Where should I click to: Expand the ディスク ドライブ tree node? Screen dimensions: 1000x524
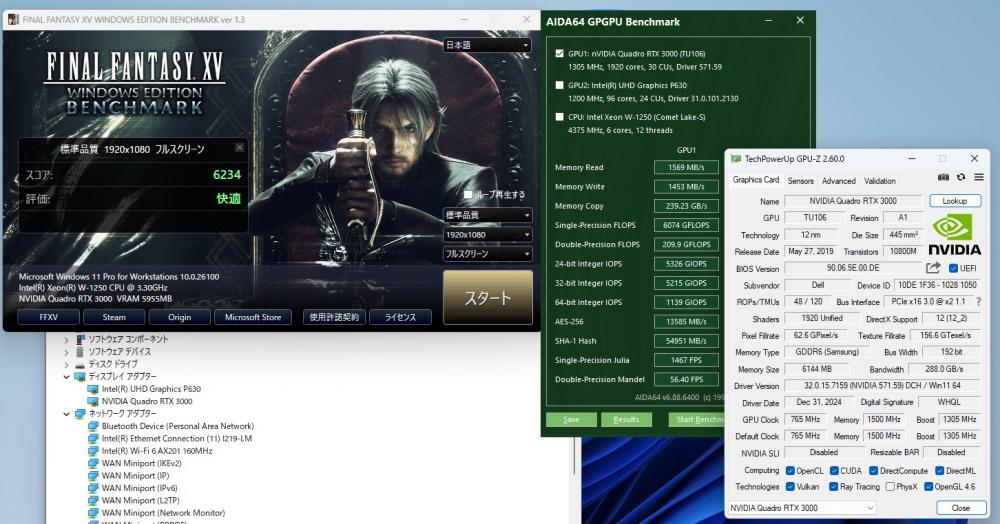(66, 365)
